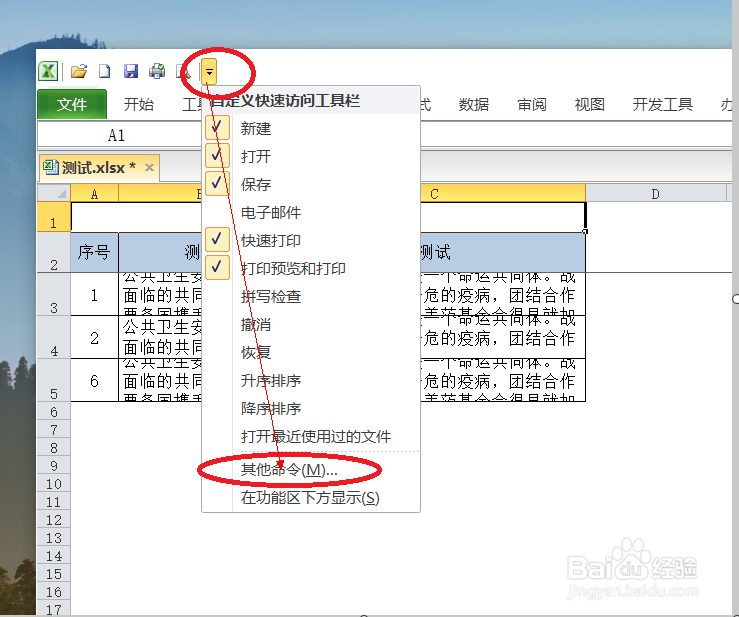The width and height of the screenshot is (739, 617).
Task: Click the 测试 header cell in column C
Action: [x=502, y=252]
